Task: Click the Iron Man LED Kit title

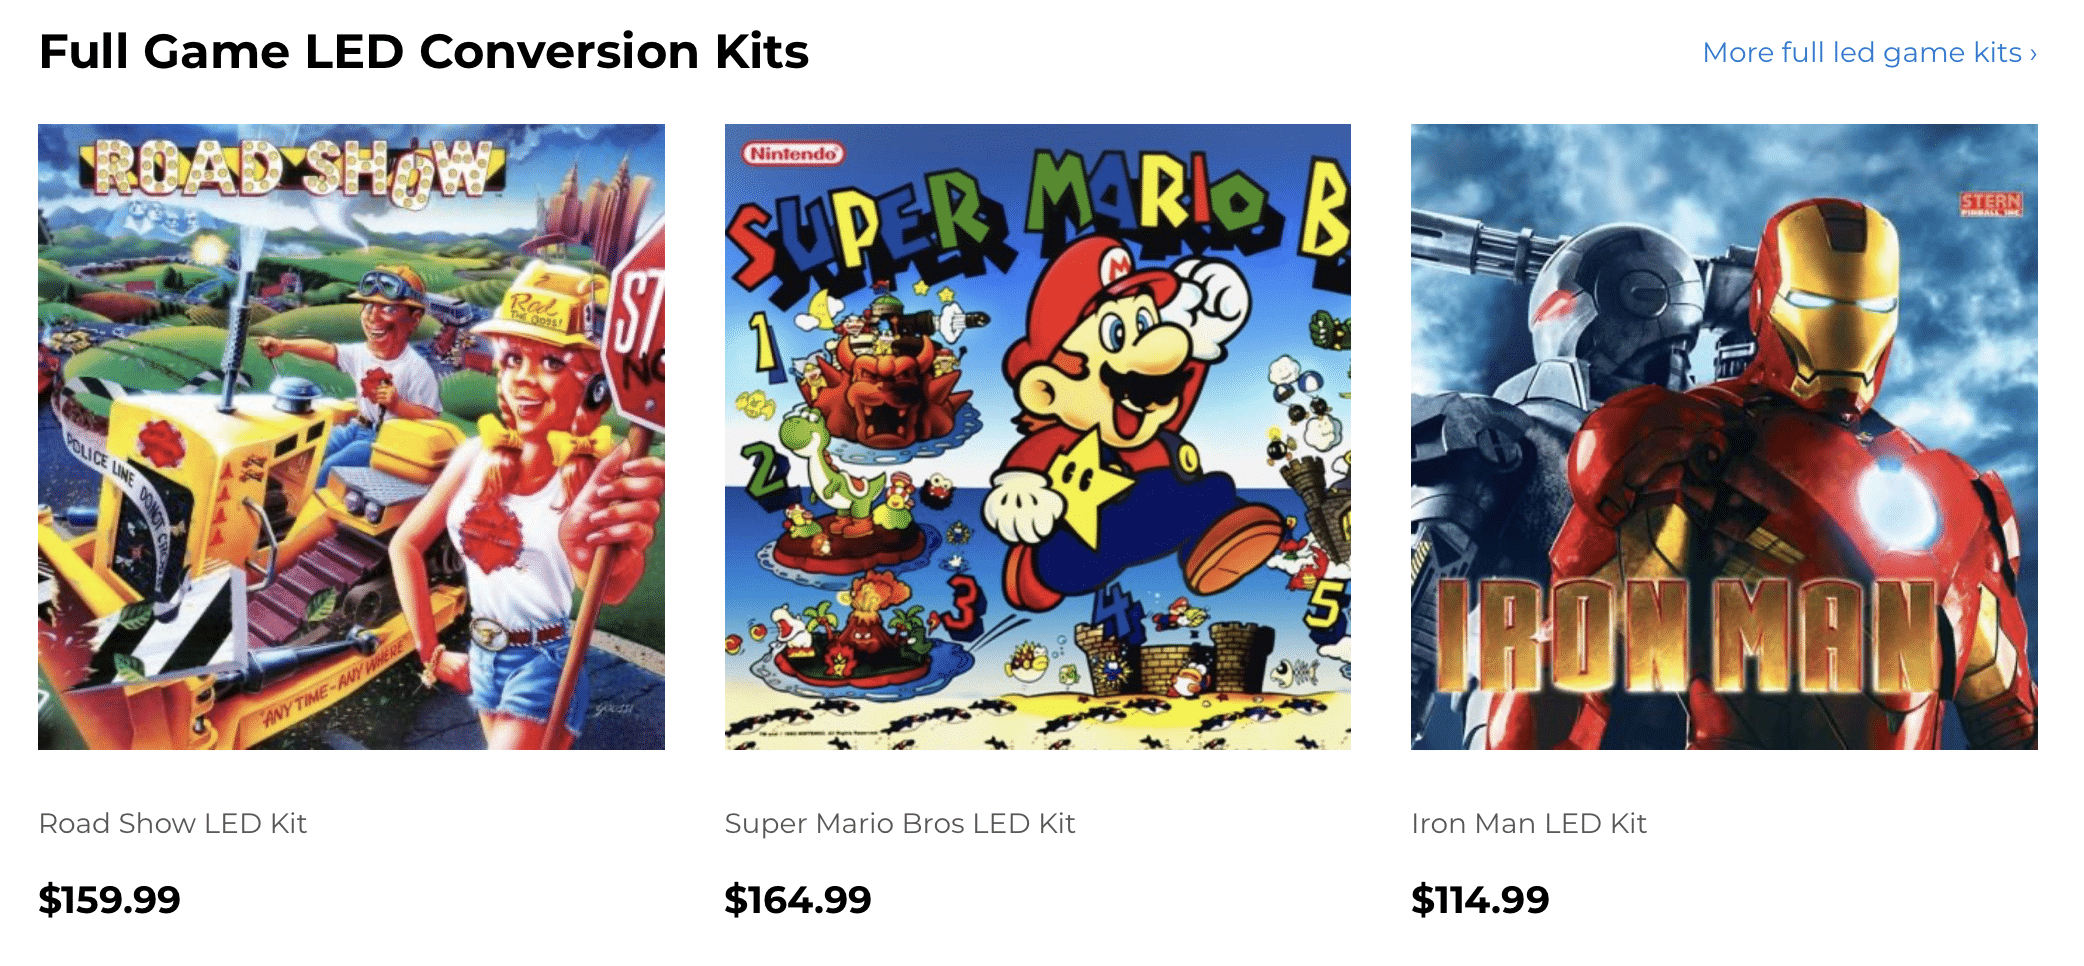Action: 1528,823
